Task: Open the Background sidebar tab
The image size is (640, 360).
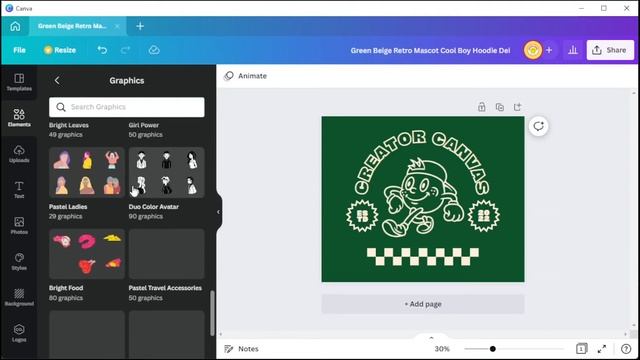Action: click(x=19, y=298)
